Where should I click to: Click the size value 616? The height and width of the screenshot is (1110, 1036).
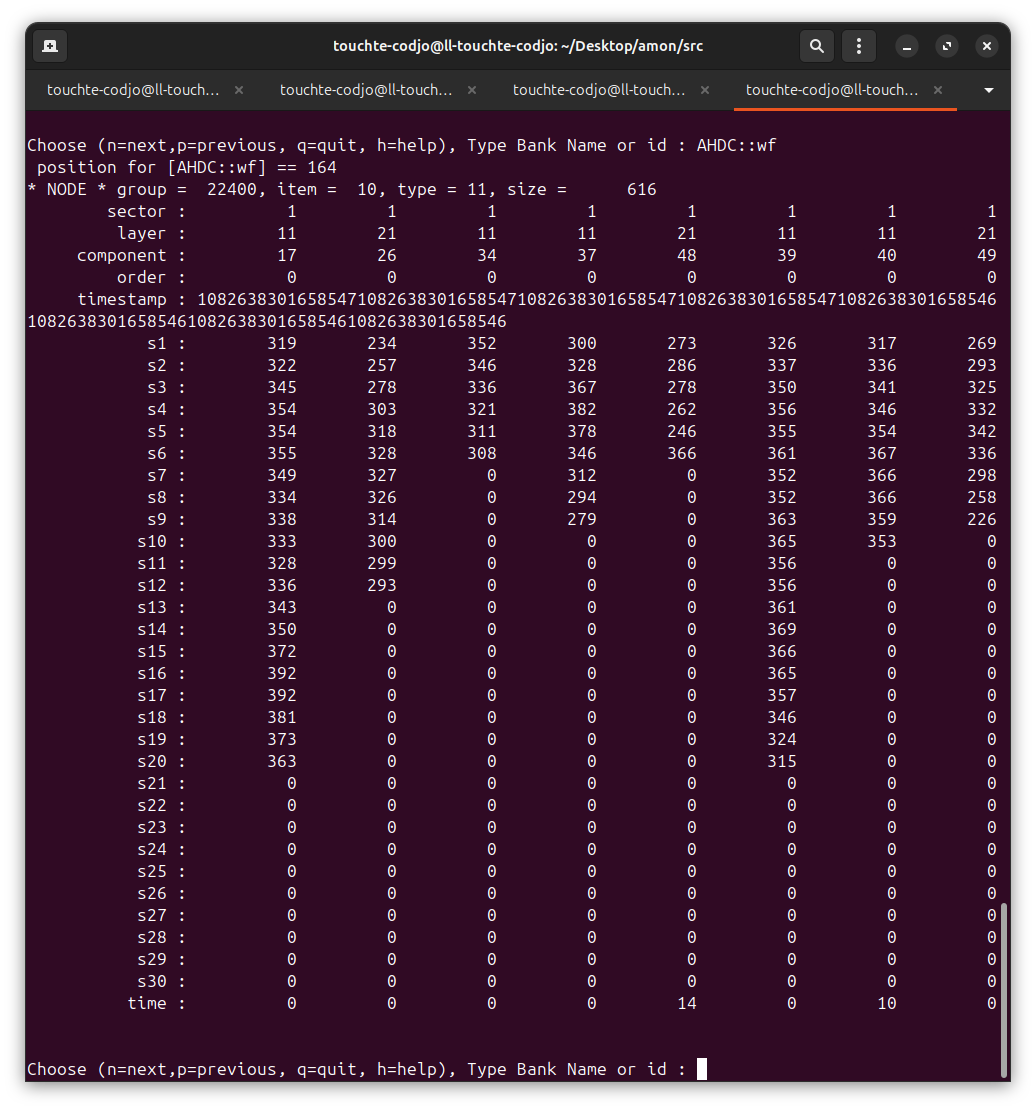tap(642, 190)
